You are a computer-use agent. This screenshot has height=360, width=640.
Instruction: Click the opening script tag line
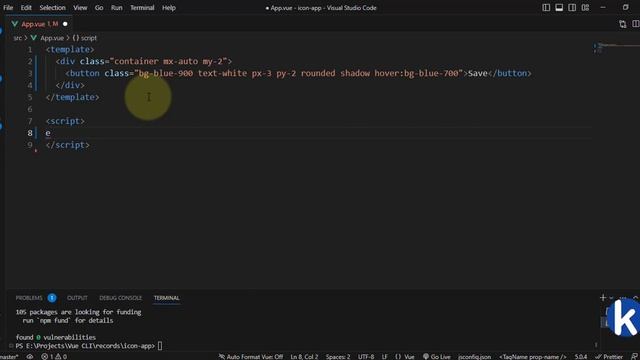[65, 121]
